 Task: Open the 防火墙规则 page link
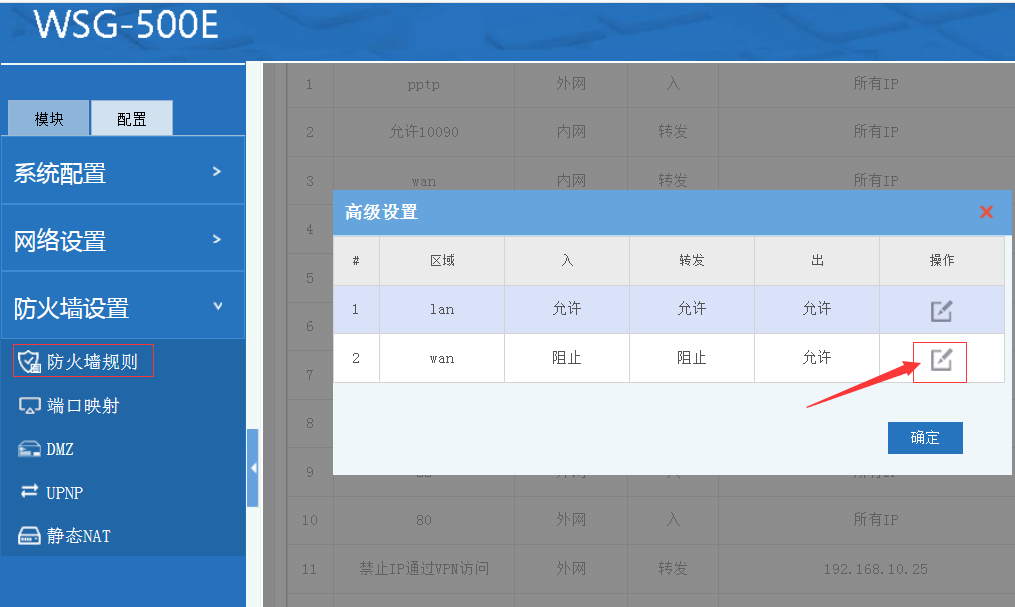pyautogui.click(x=92, y=362)
